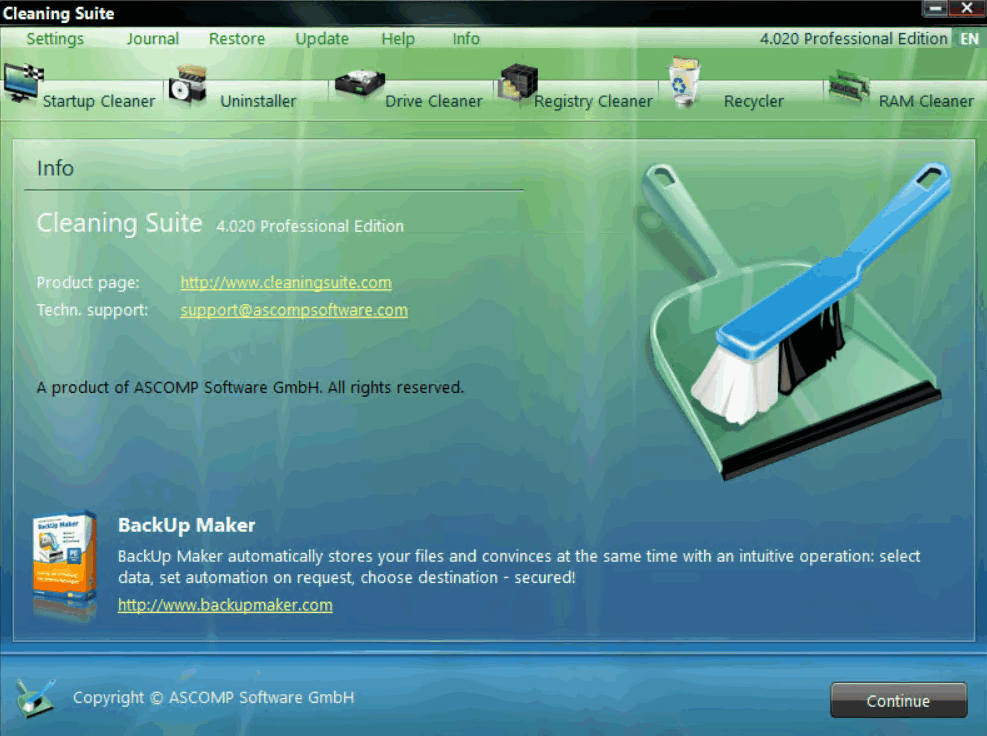987x736 pixels.
Task: Click the Recycler recycle bin icon
Action: (684, 81)
